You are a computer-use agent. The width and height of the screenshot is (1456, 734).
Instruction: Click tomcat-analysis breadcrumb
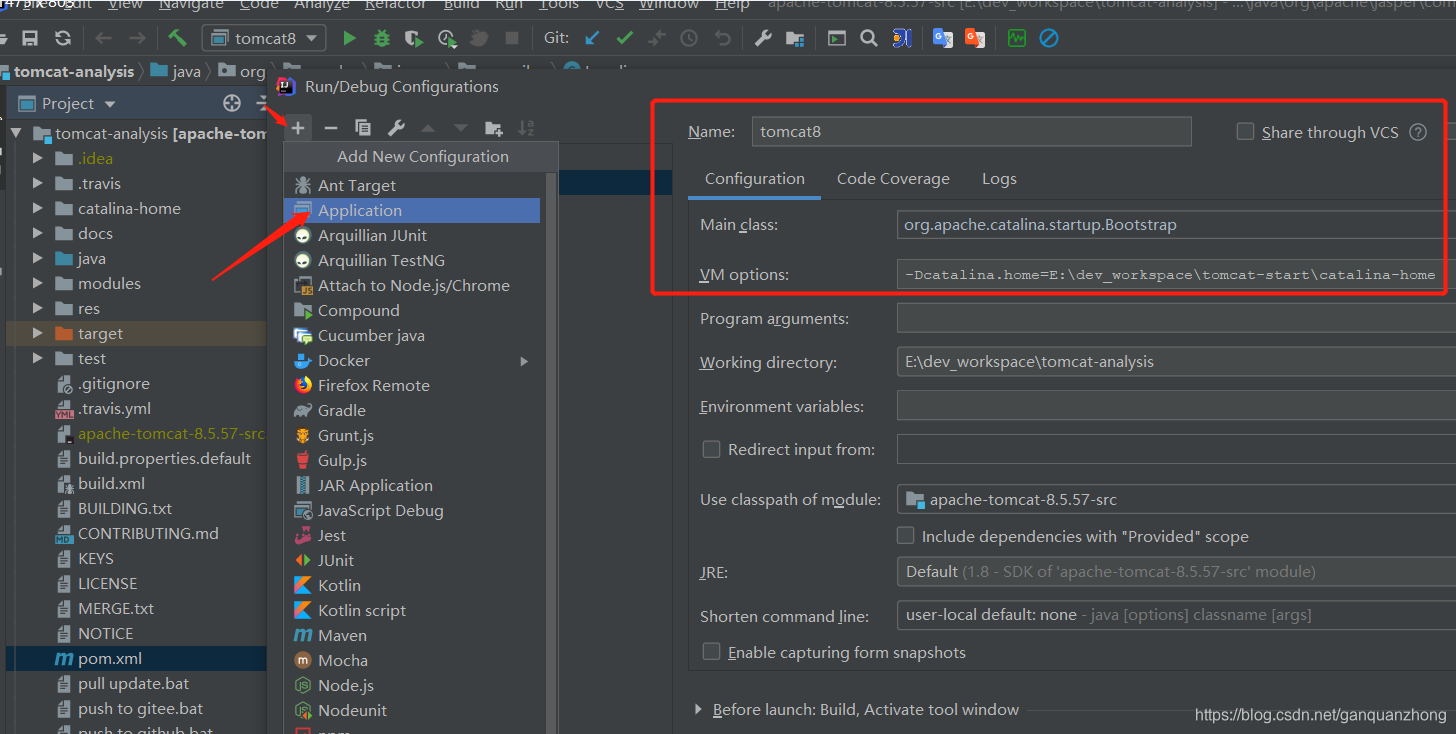[x=73, y=71]
